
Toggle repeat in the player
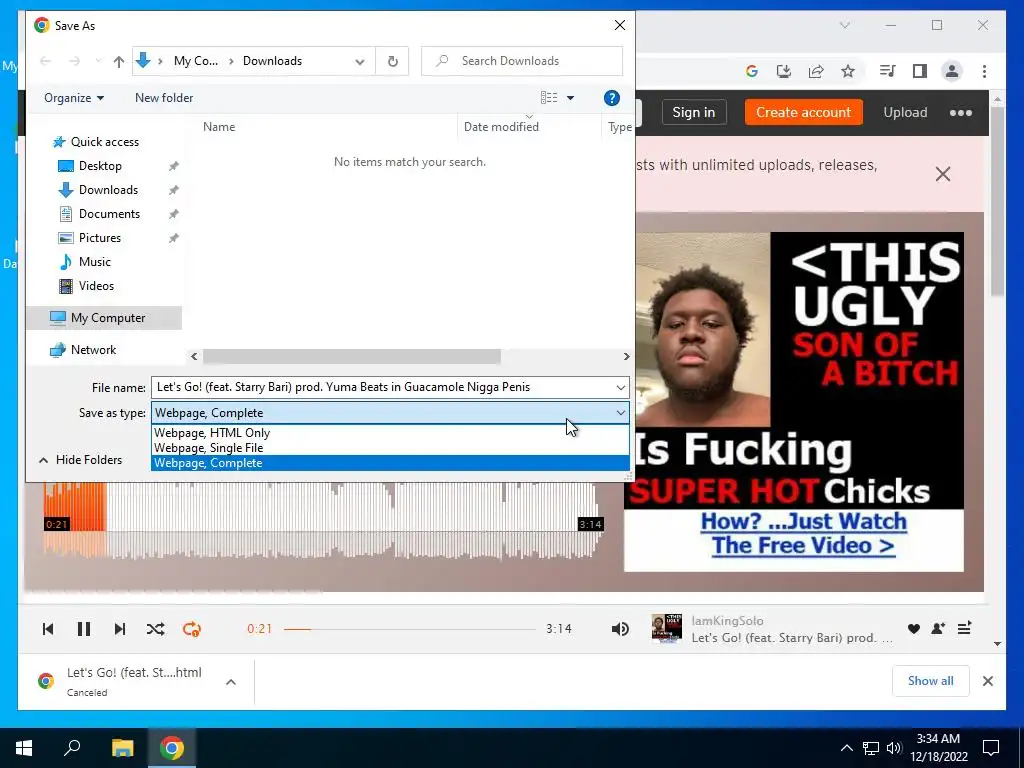(x=191, y=629)
